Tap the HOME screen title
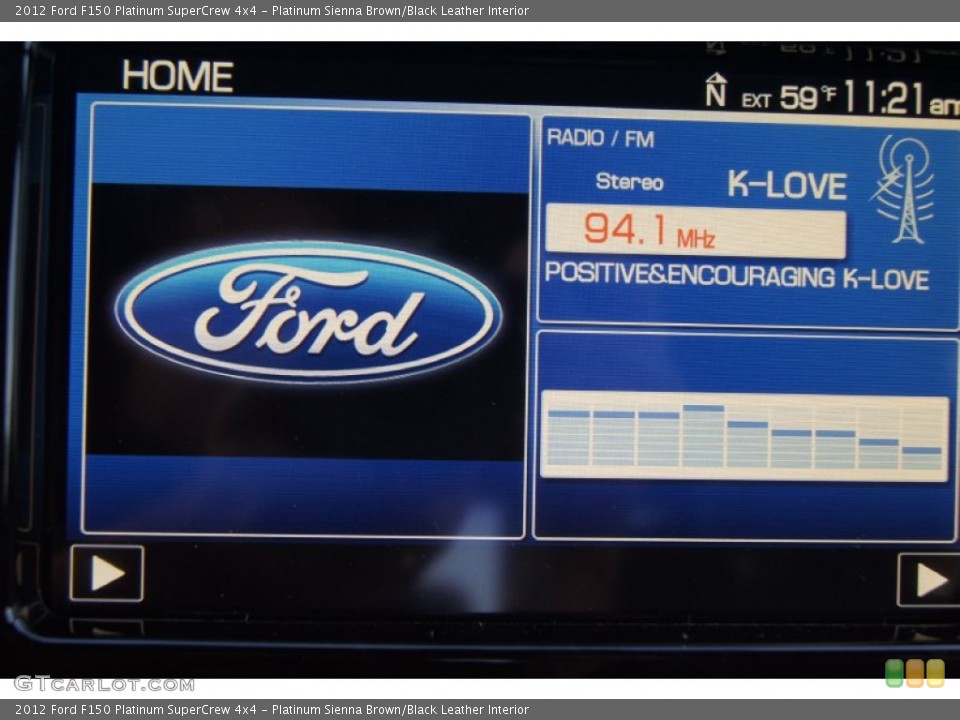960x720 pixels. pyautogui.click(x=178, y=77)
